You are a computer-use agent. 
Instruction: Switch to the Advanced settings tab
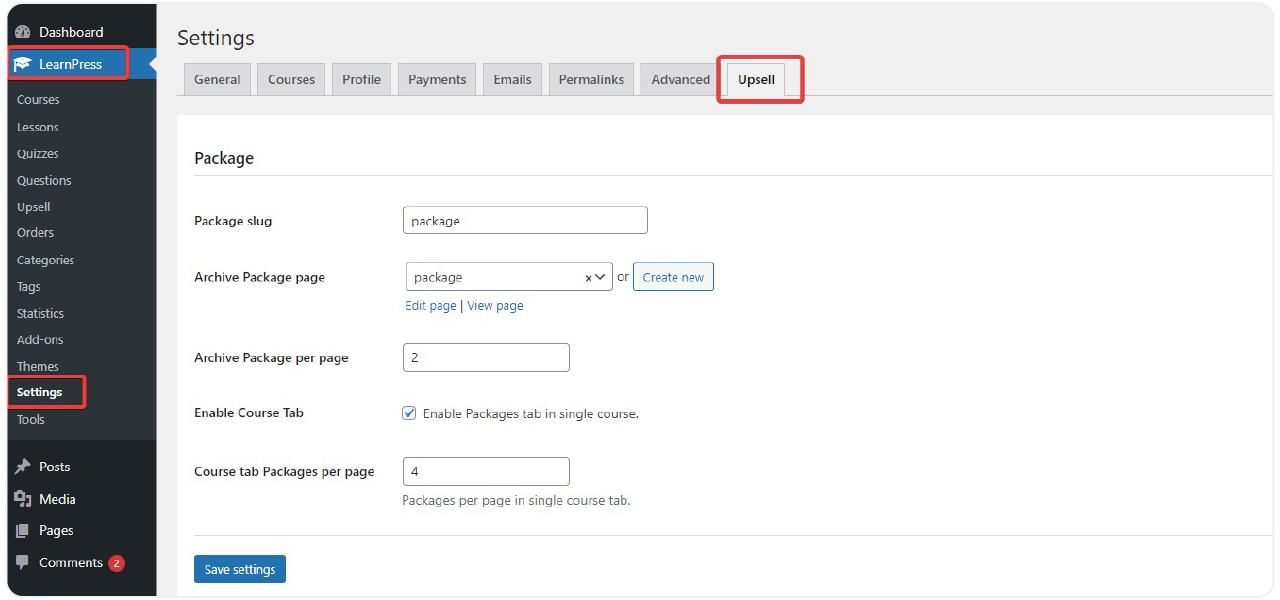point(680,80)
